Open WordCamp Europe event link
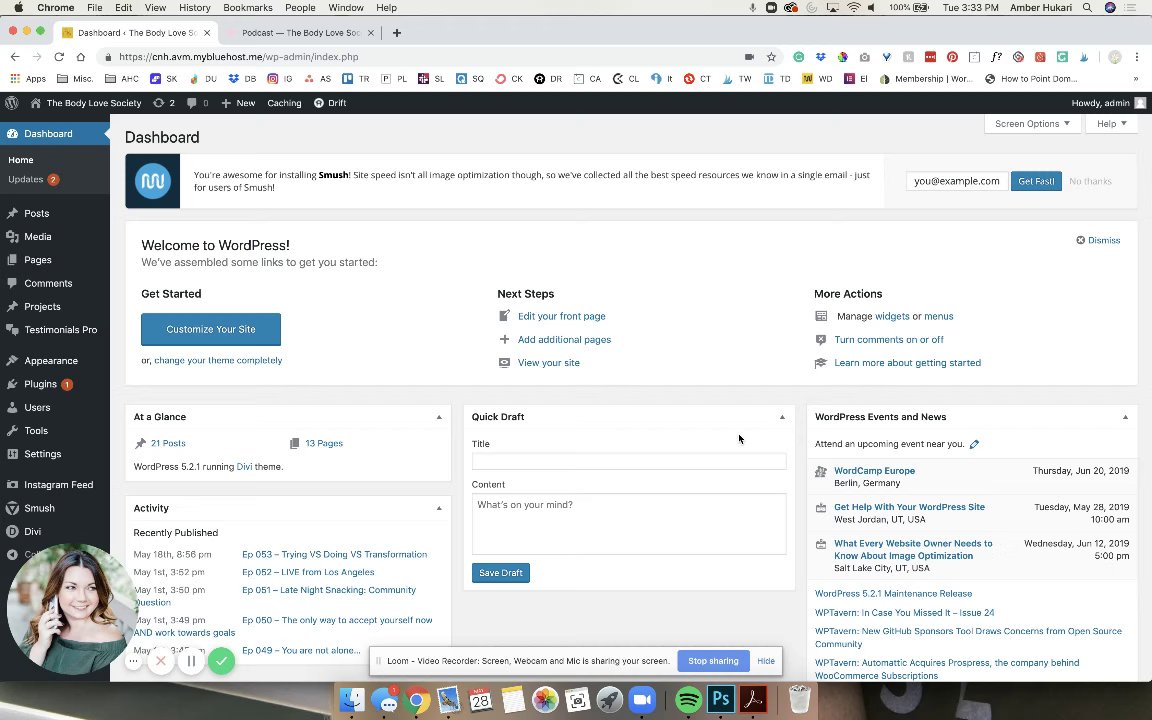Screen dimensions: 1152x720 874,471
